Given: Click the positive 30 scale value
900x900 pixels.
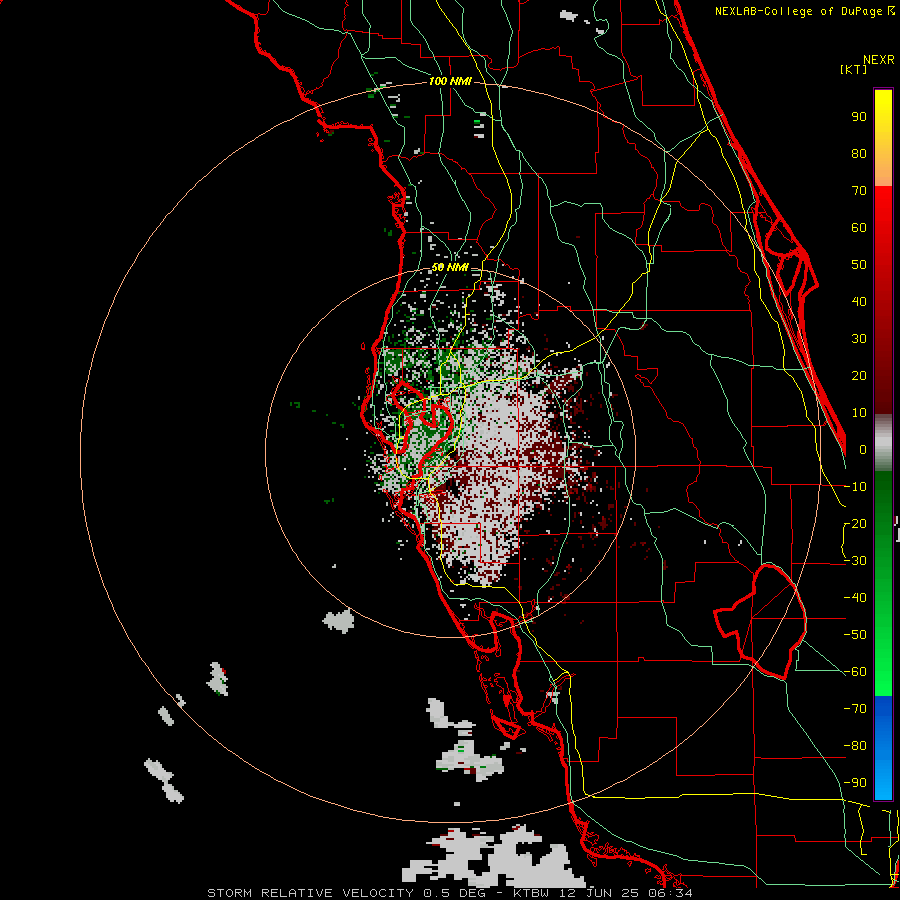Looking at the screenshot, I should (859, 339).
